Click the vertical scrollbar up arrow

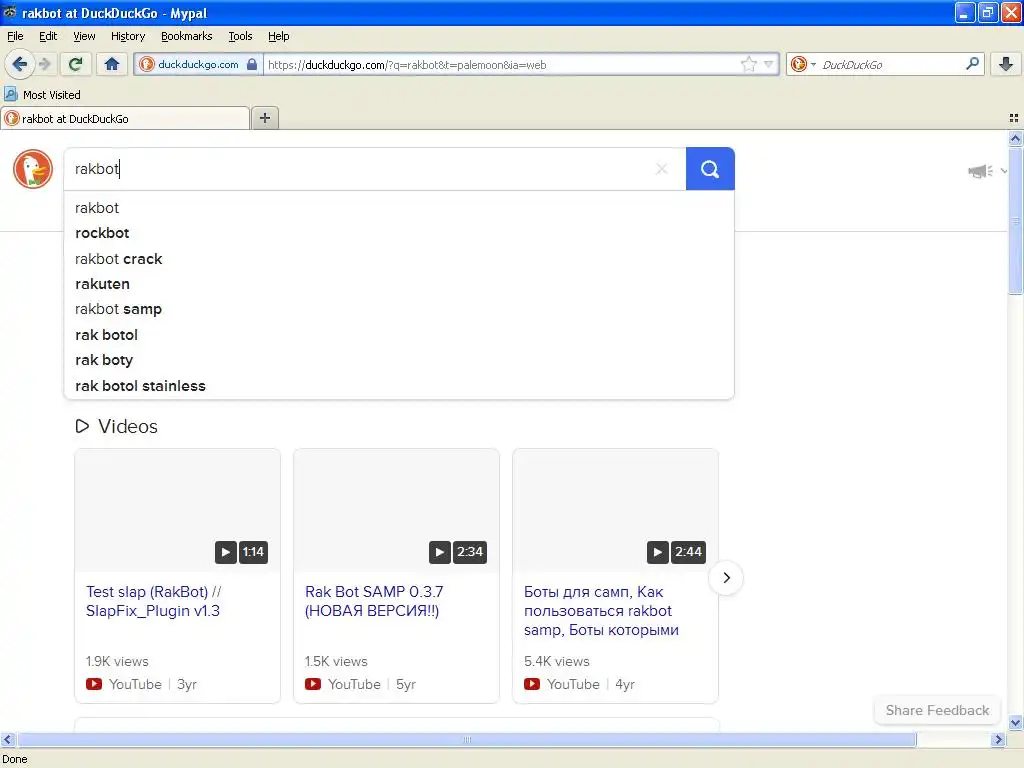pos(1015,138)
